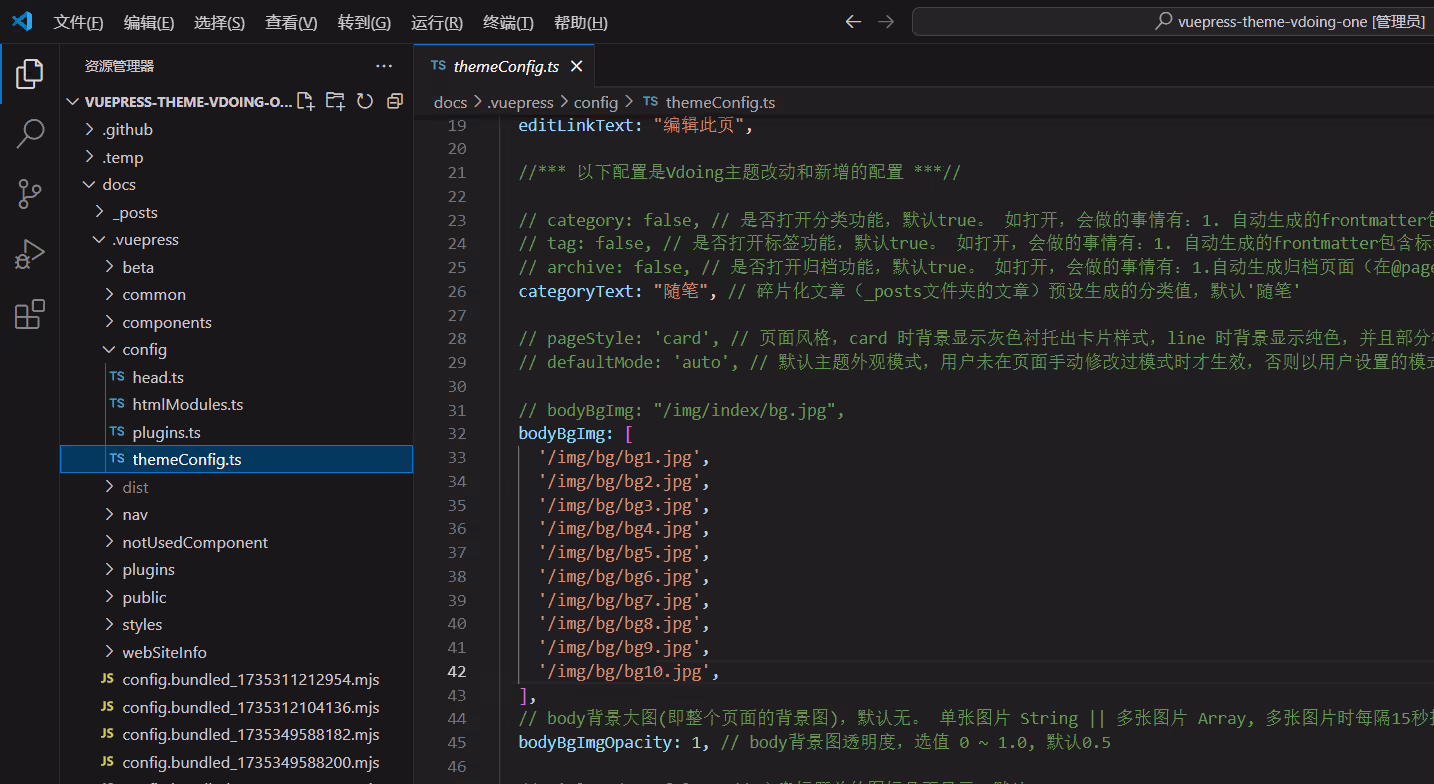
Task: Open the Explorer view in activity bar
Action: click(x=30, y=73)
